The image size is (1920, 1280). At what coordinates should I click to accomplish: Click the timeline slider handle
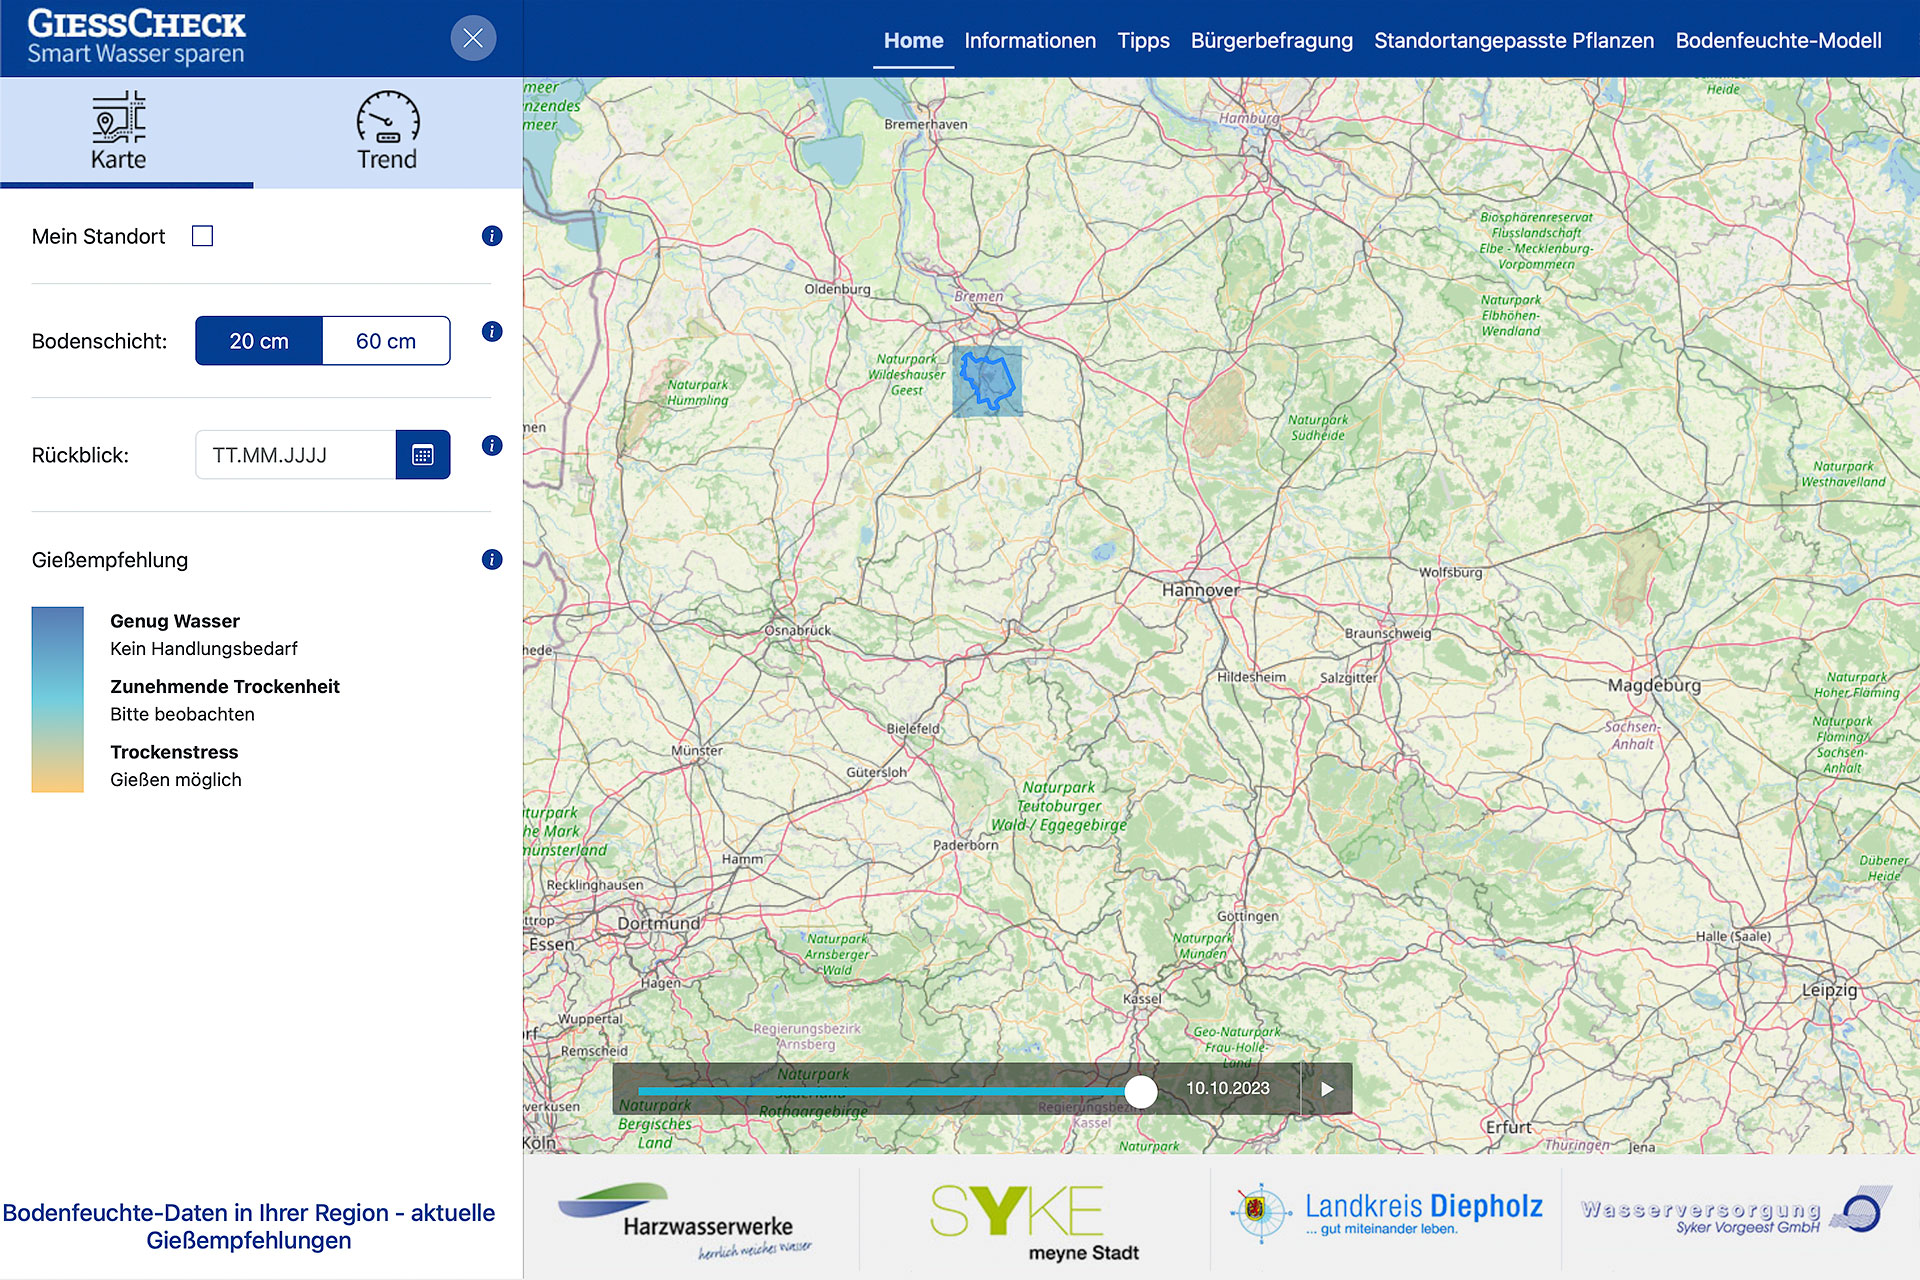[x=1140, y=1091]
